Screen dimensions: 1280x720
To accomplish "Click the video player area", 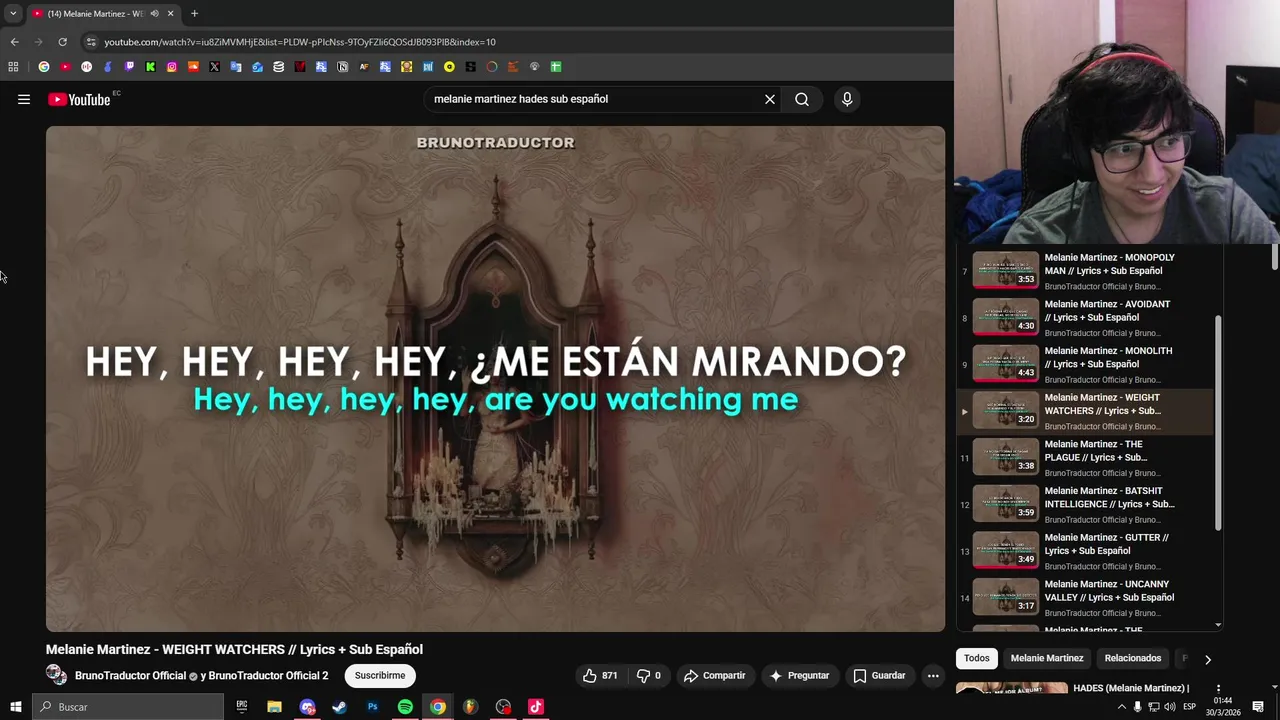I will point(495,378).
